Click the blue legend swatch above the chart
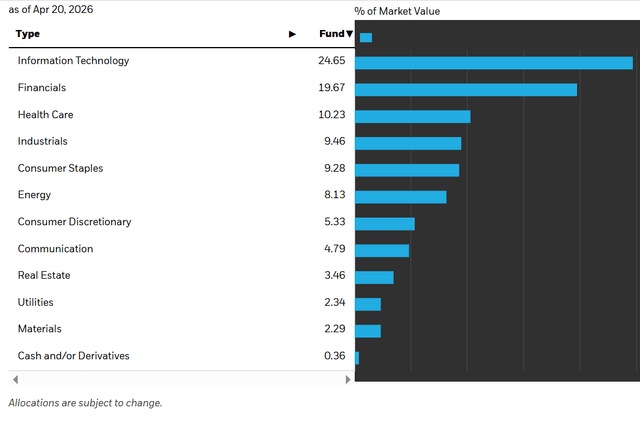This screenshot has height=434, width=640. coord(365,38)
